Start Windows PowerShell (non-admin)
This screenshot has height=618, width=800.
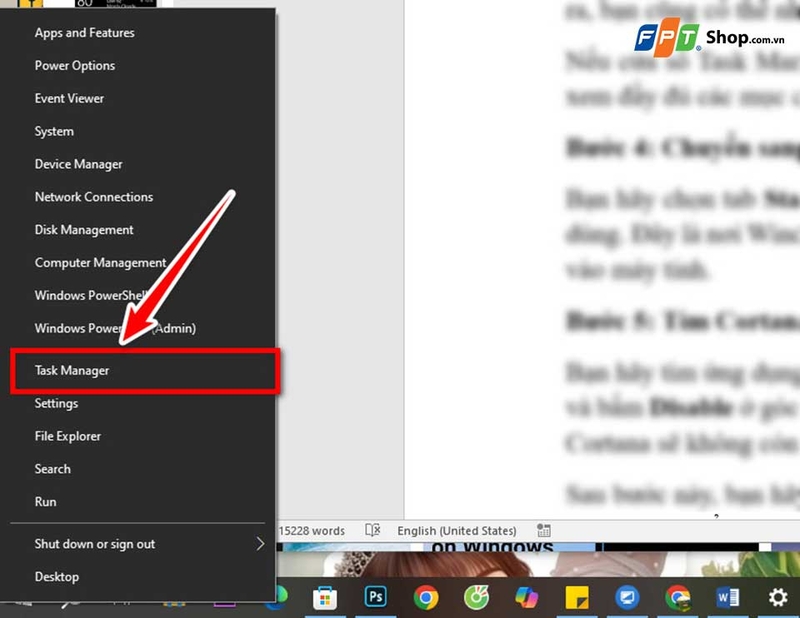pyautogui.click(x=138, y=295)
